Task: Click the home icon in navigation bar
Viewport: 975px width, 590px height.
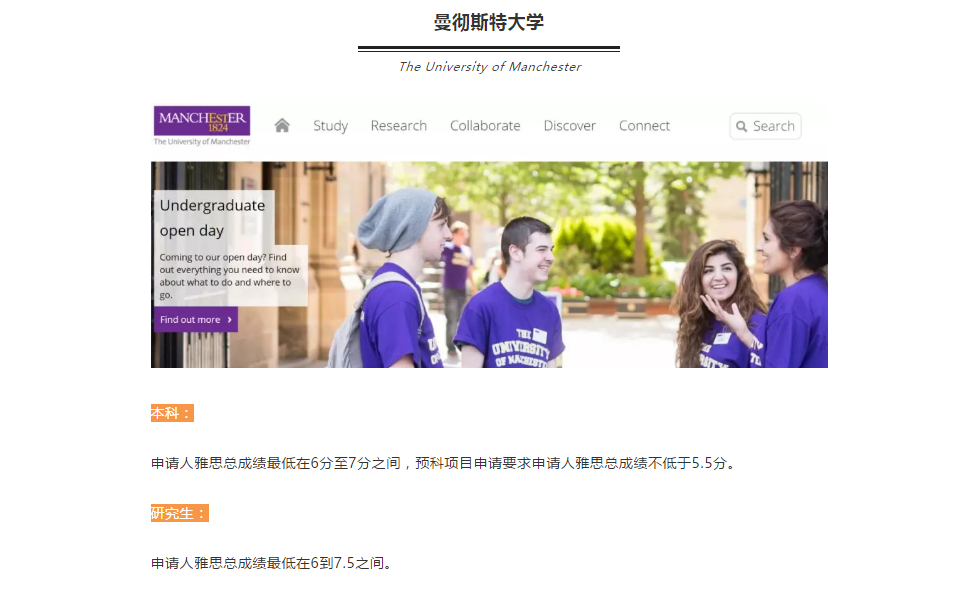Action: click(x=282, y=126)
